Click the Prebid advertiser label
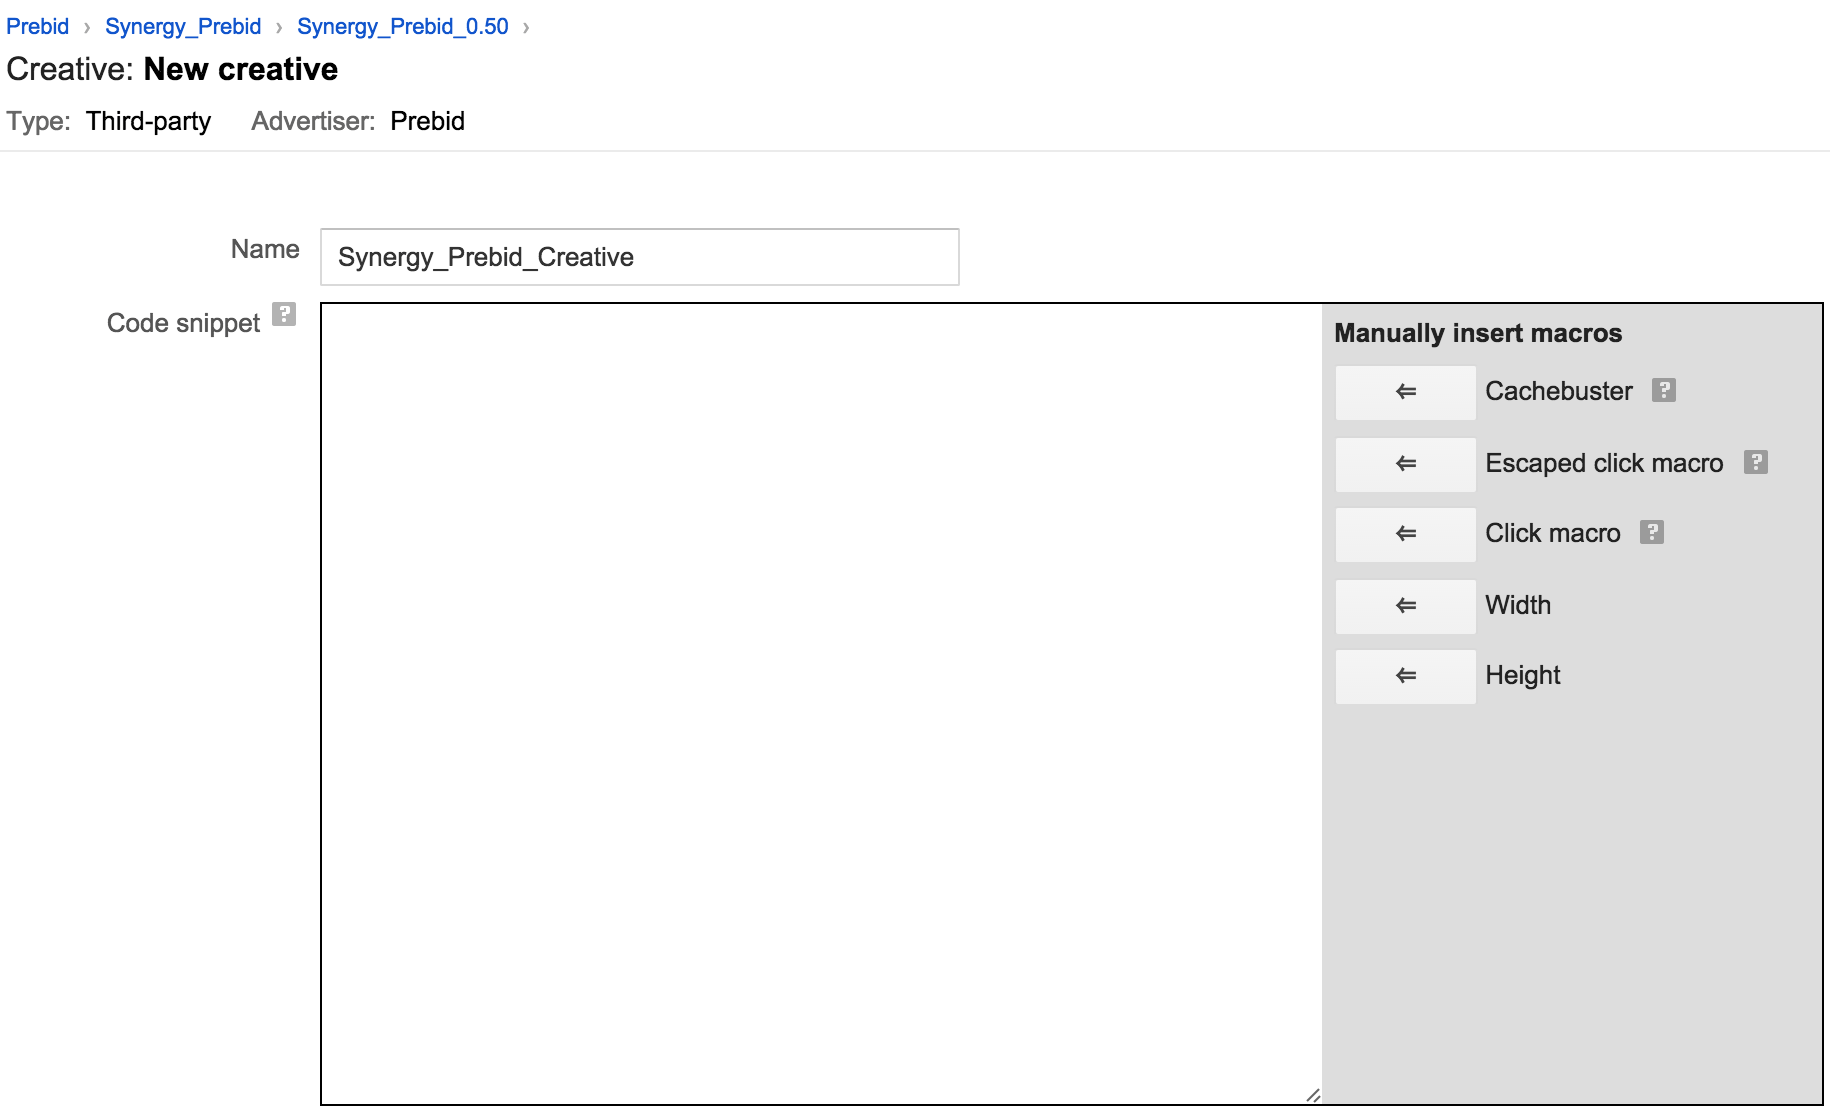This screenshot has width=1830, height=1114. click(427, 121)
